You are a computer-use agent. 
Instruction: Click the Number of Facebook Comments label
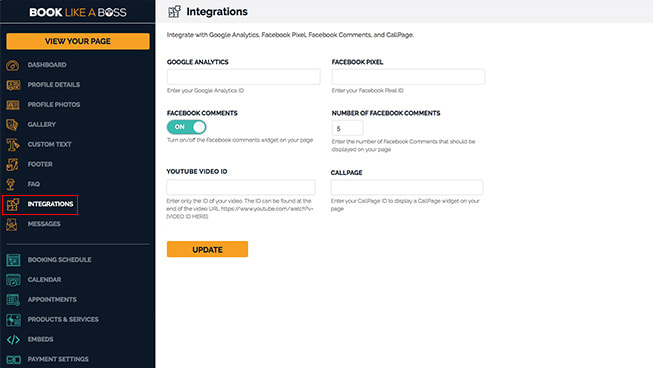[386, 113]
